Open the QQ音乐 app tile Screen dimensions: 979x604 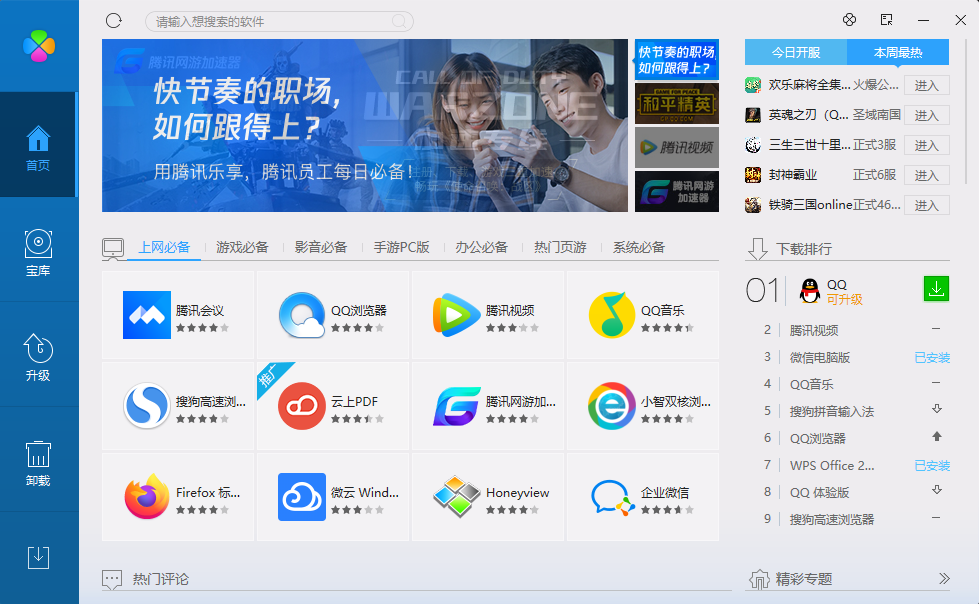pos(642,315)
